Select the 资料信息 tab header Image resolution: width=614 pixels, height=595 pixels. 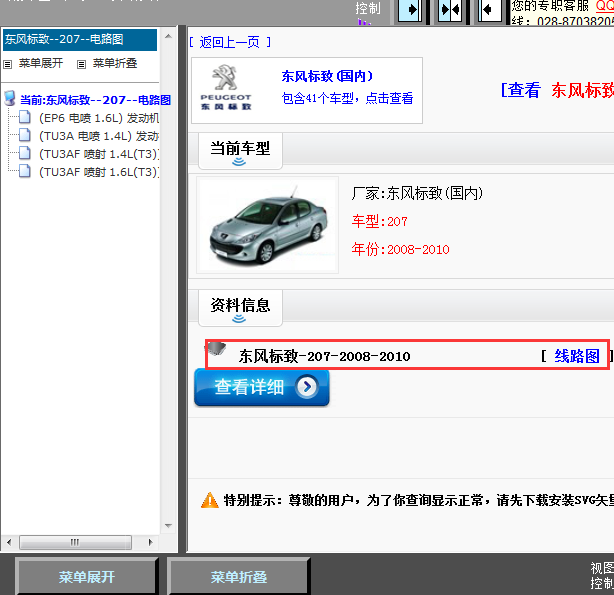coord(240,308)
